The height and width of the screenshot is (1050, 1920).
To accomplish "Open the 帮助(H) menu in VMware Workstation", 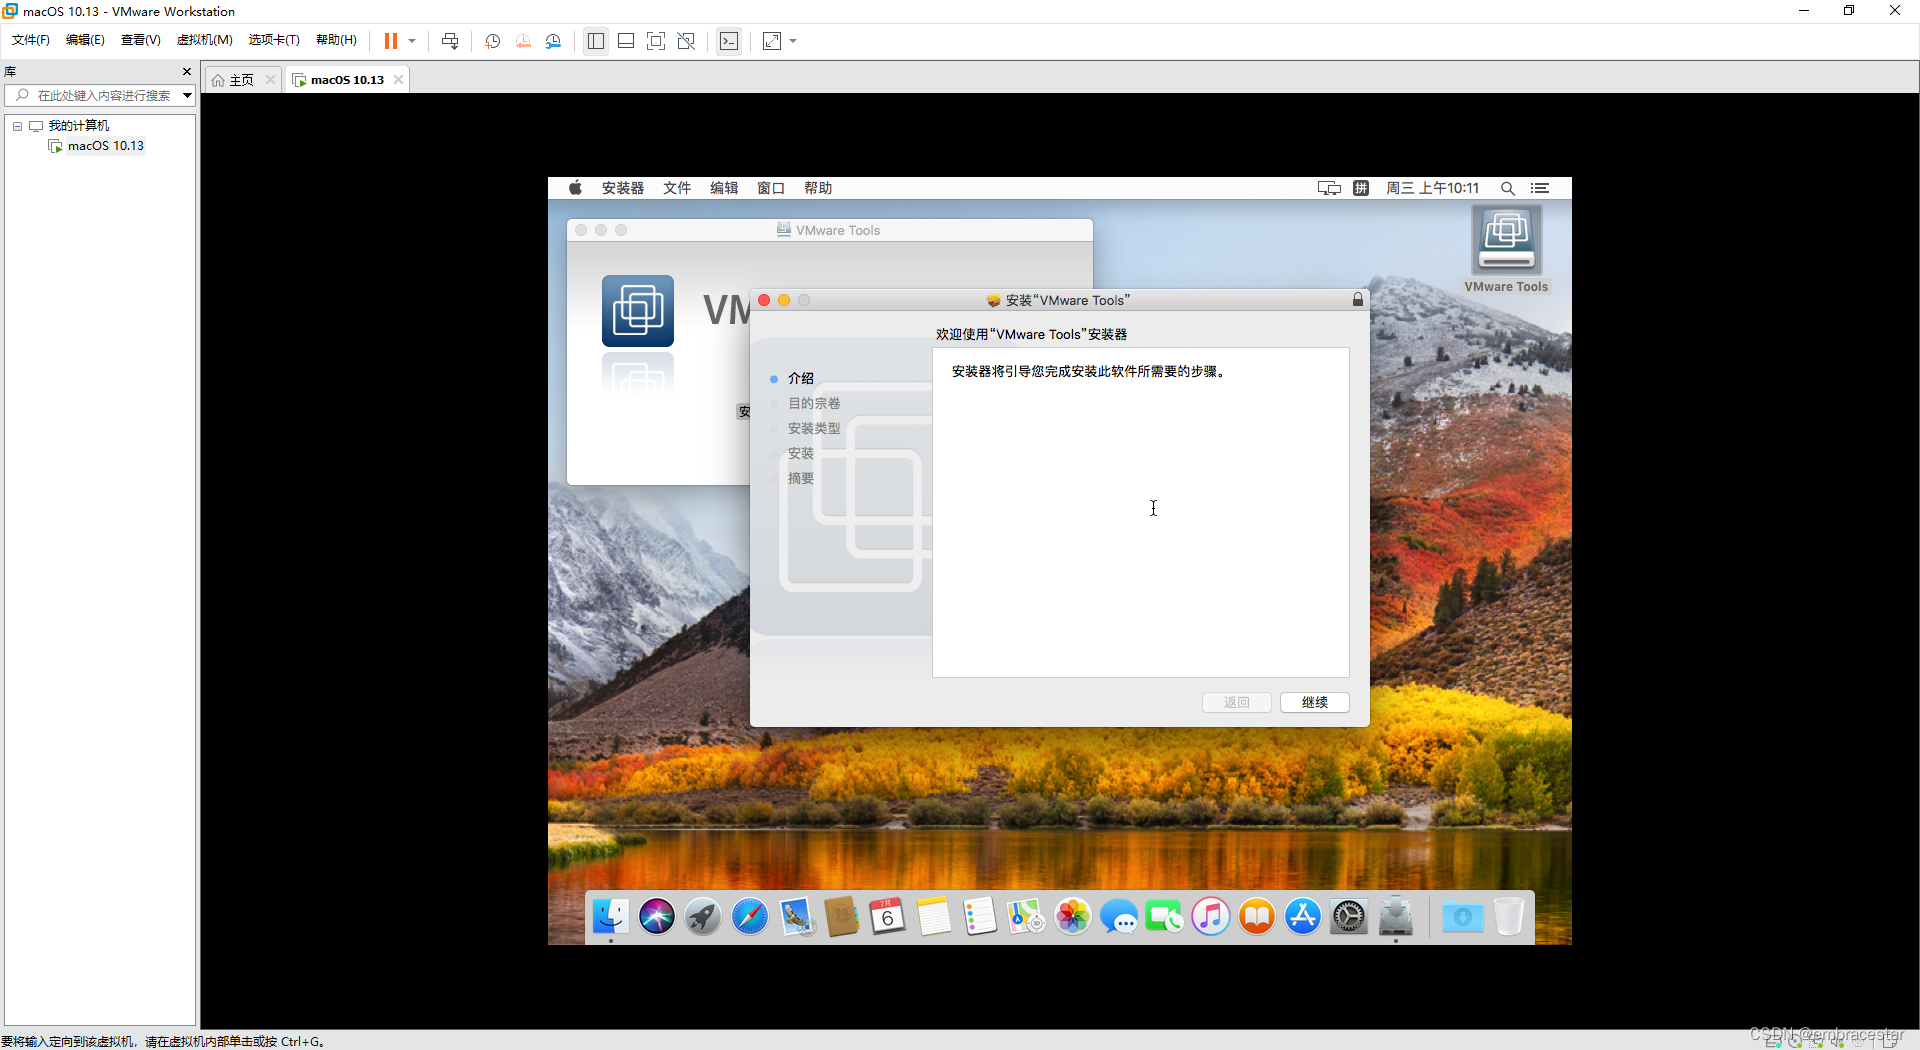I will pos(336,40).
